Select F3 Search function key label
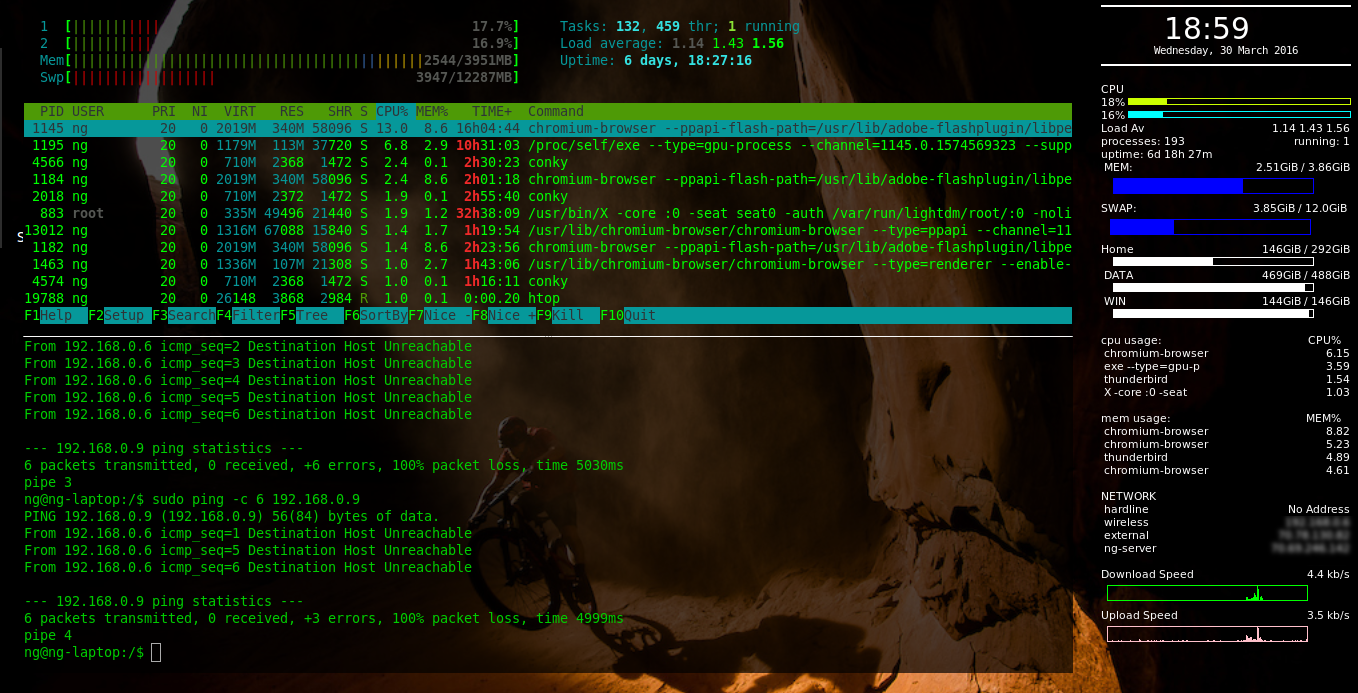Image resolution: width=1358 pixels, height=693 pixels. tap(184, 315)
